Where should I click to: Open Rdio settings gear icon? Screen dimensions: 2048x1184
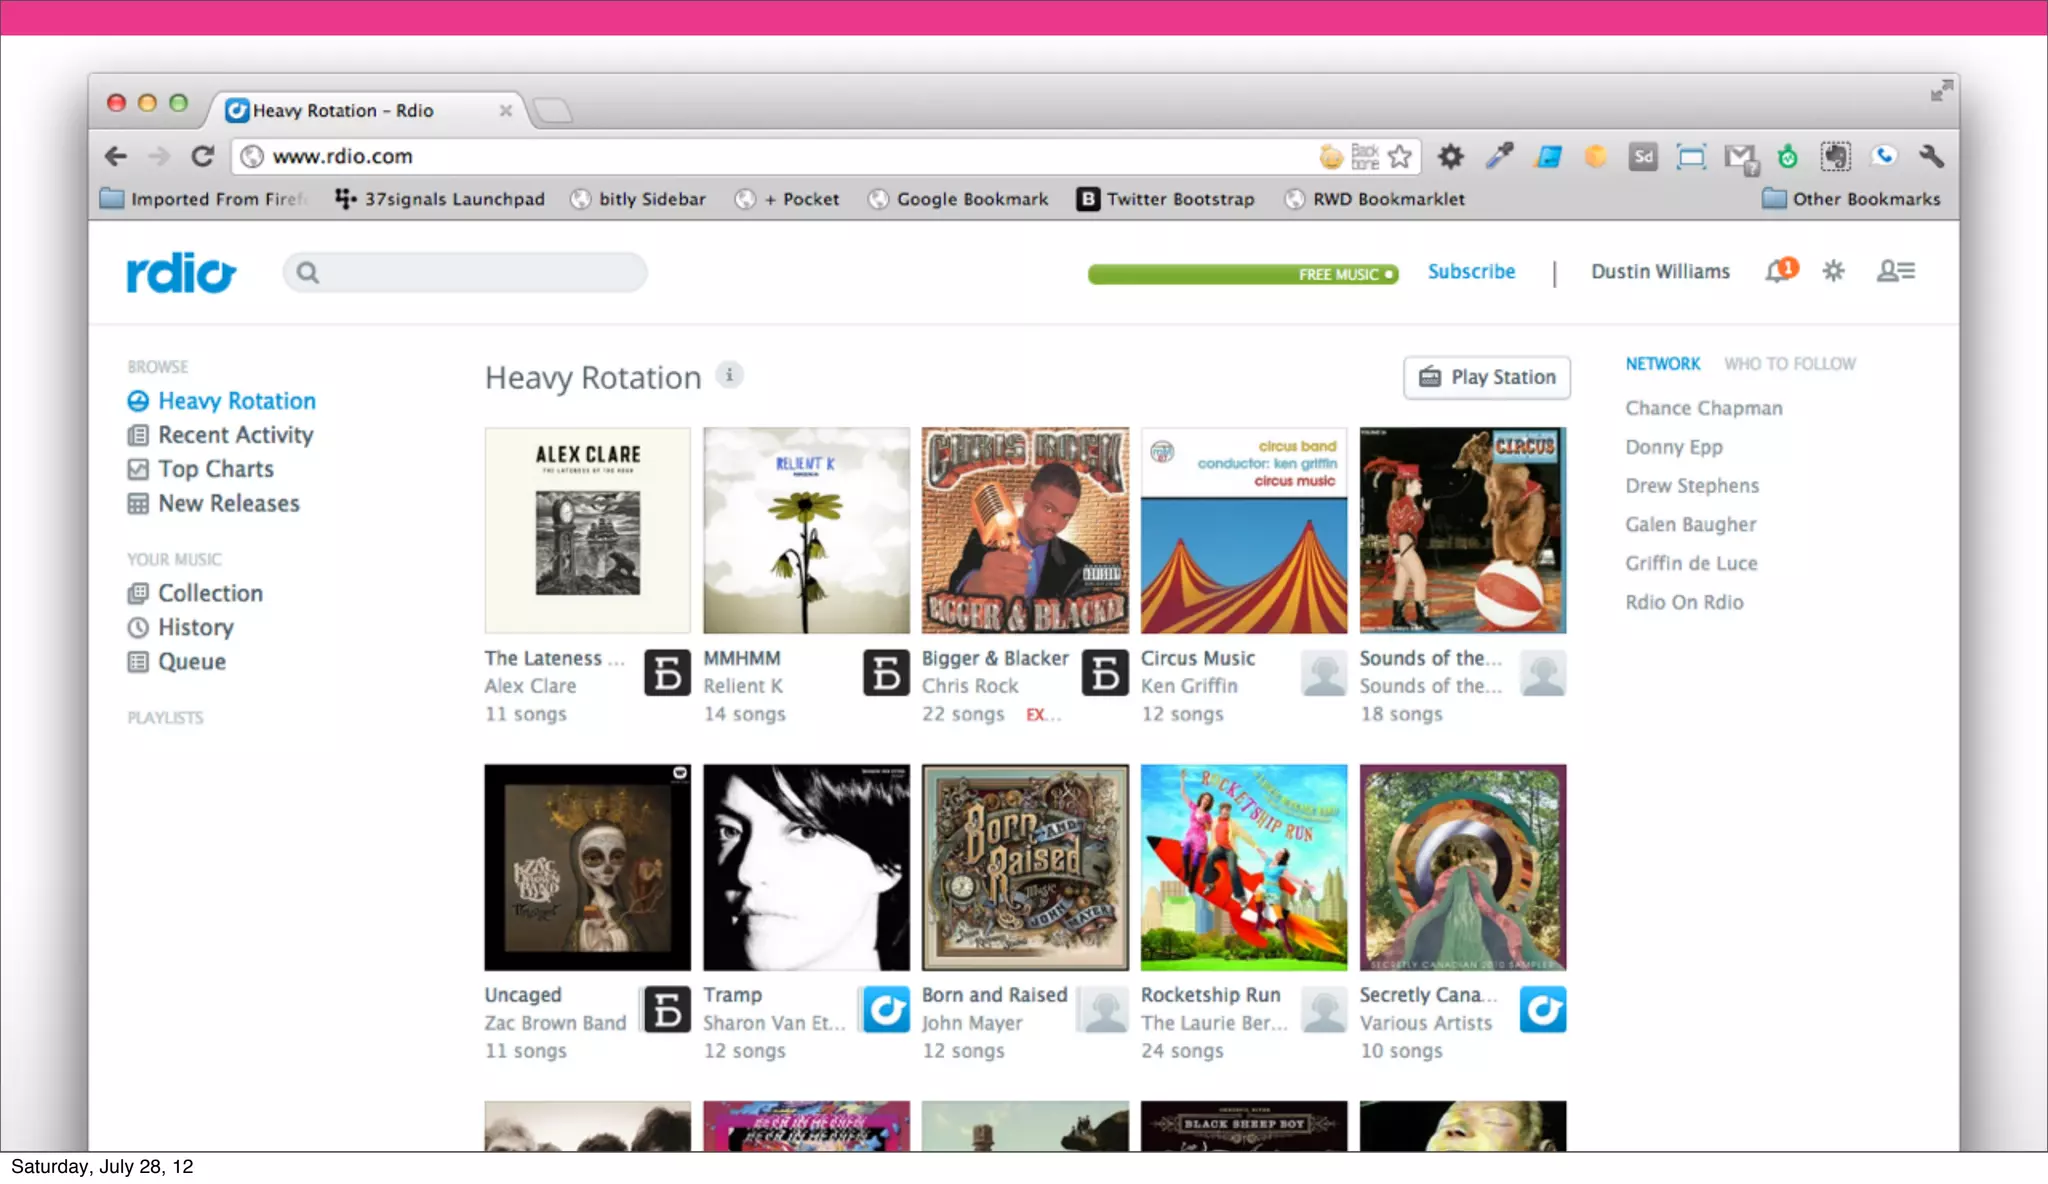(x=1833, y=271)
